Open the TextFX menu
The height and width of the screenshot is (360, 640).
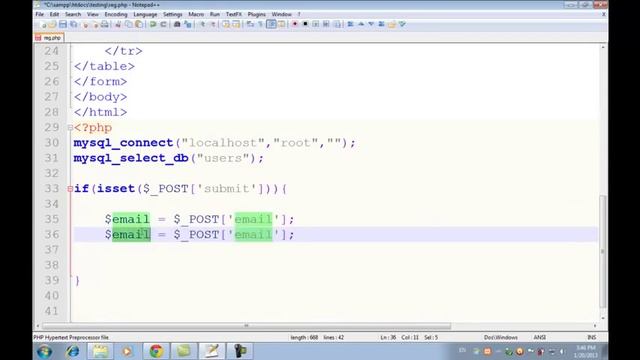[x=233, y=14]
